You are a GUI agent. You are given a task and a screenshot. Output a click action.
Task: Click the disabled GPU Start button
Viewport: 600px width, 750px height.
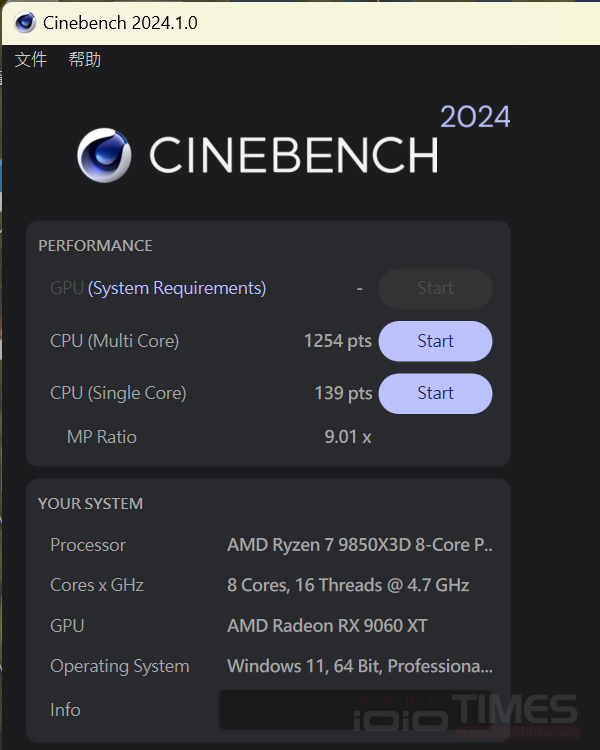point(435,288)
